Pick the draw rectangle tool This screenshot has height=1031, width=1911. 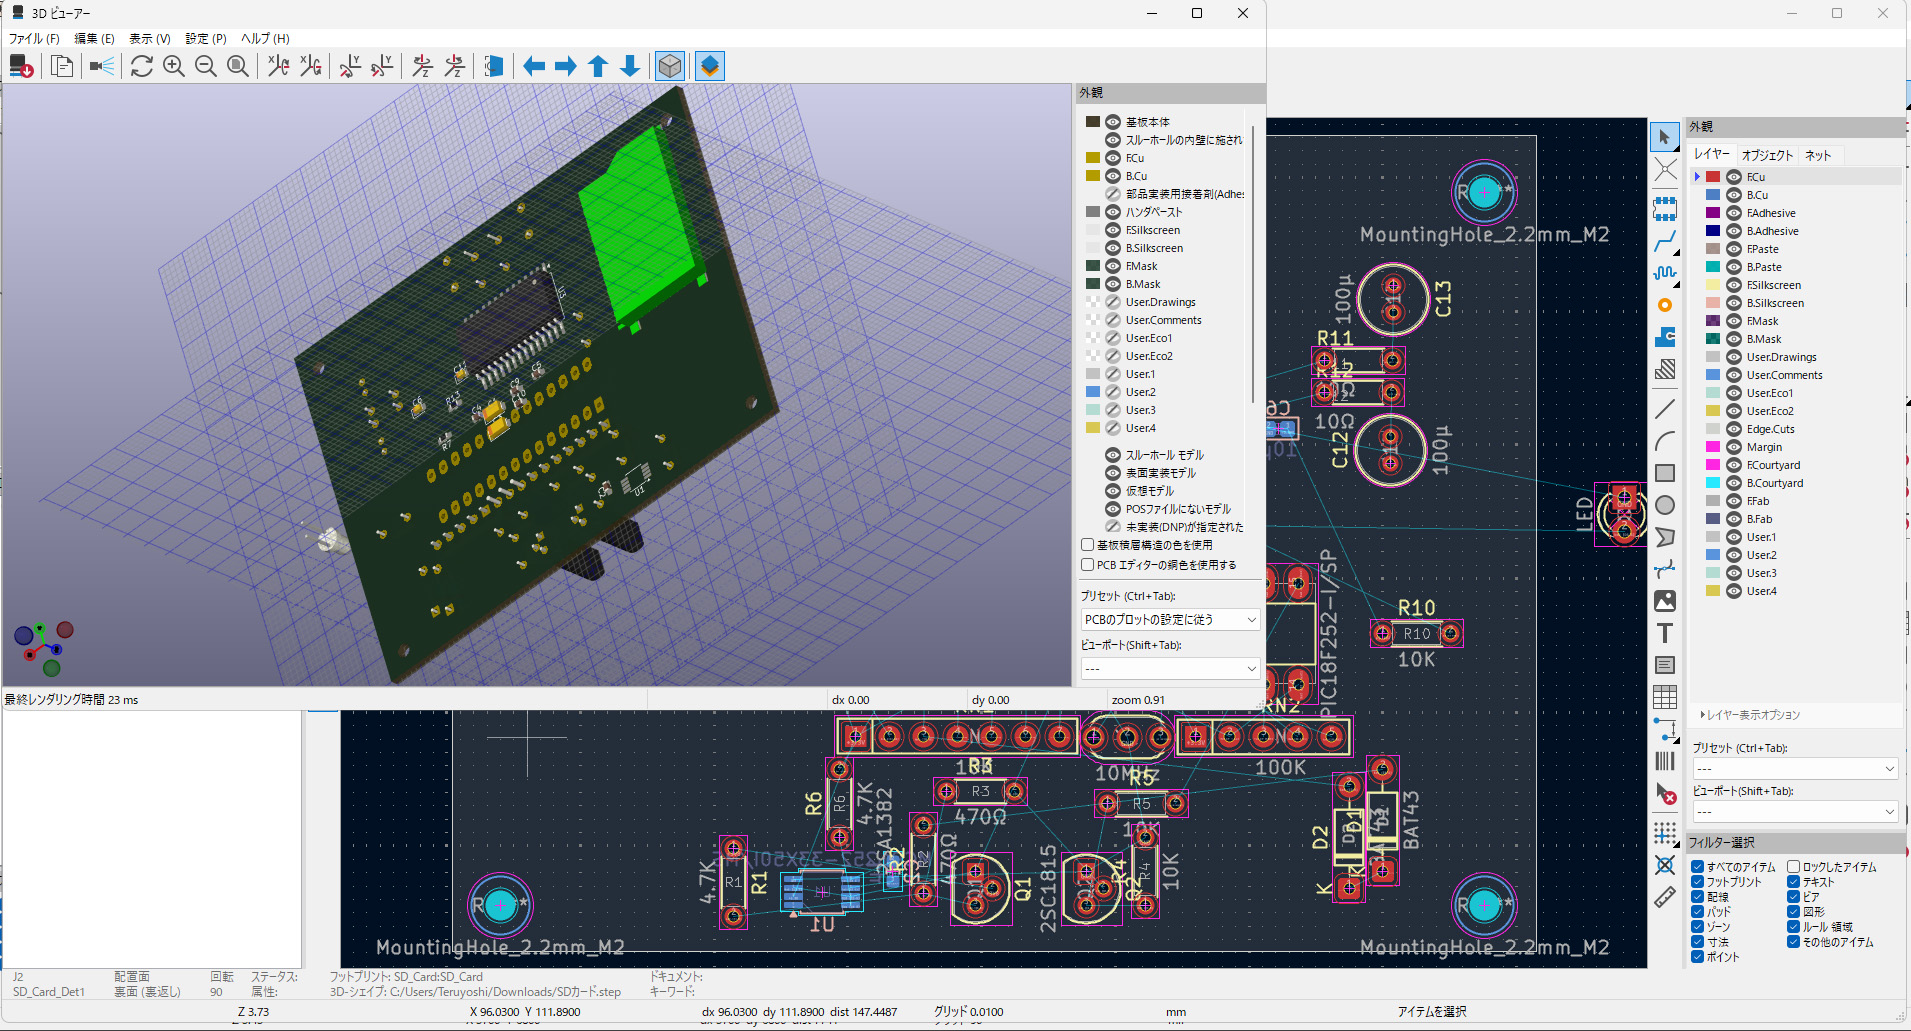(1665, 473)
